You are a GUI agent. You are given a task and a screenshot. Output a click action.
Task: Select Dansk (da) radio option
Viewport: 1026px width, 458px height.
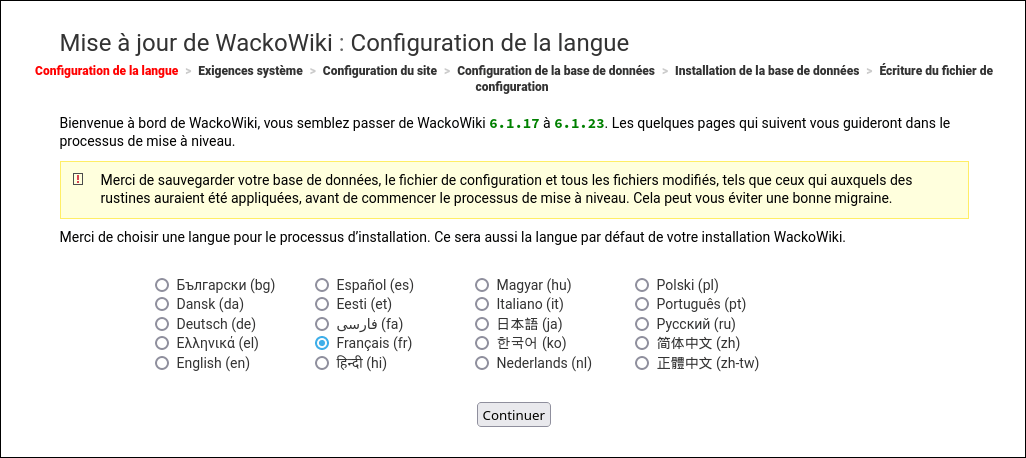point(162,304)
